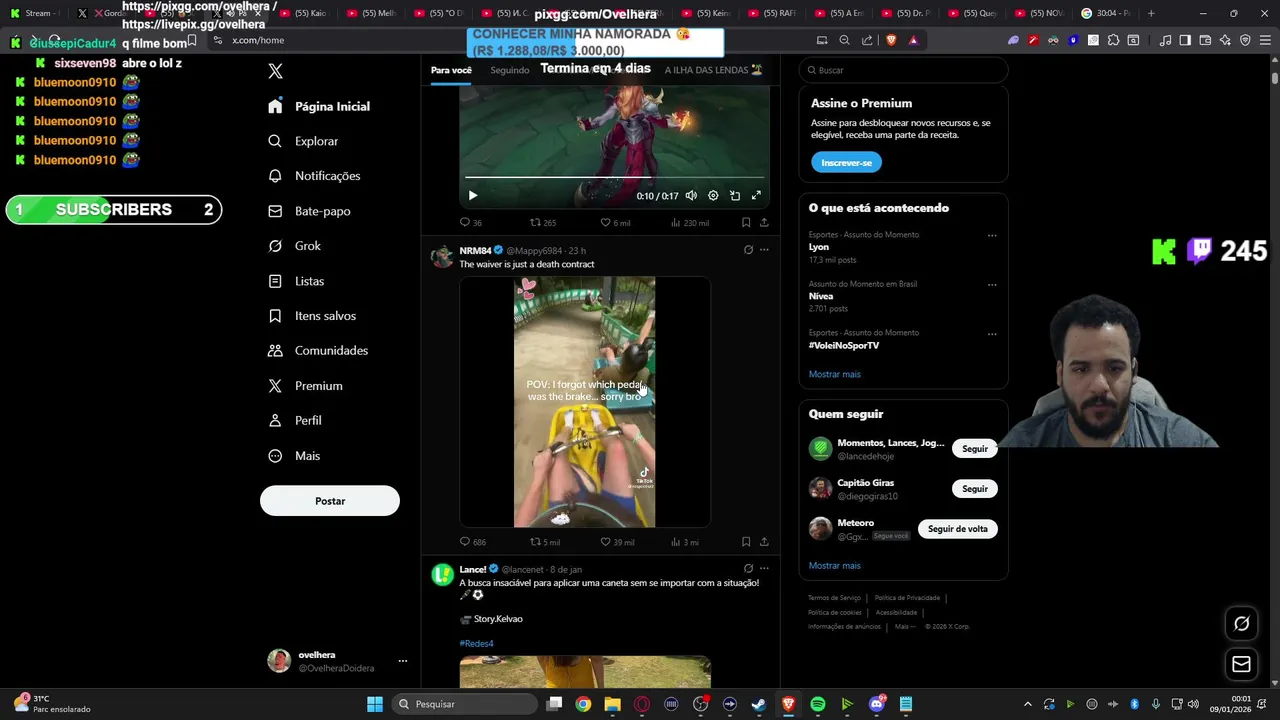Viewport: 1280px width, 720px height.
Task: Open floating messages envelope button
Action: [1241, 664]
